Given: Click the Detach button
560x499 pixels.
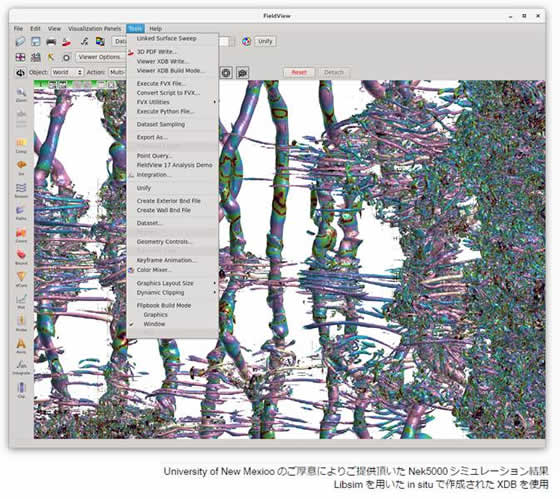Looking at the screenshot, I should point(334,73).
